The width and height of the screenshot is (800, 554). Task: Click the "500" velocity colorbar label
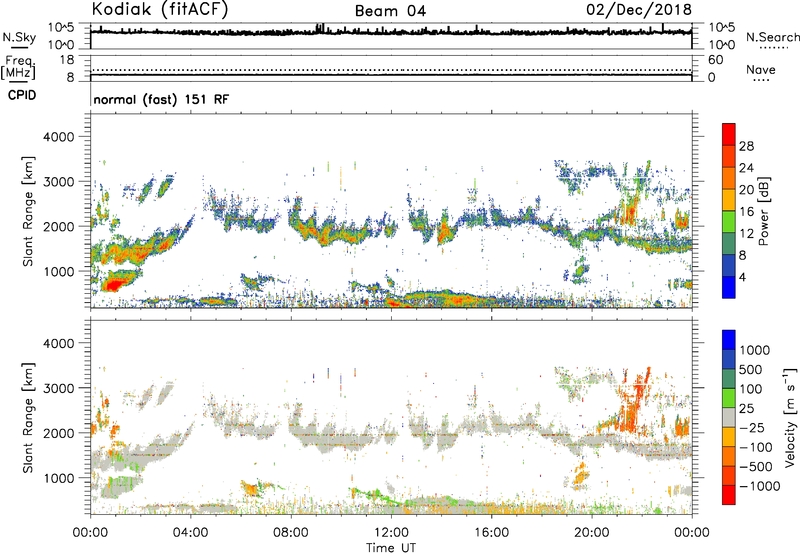coord(751,369)
